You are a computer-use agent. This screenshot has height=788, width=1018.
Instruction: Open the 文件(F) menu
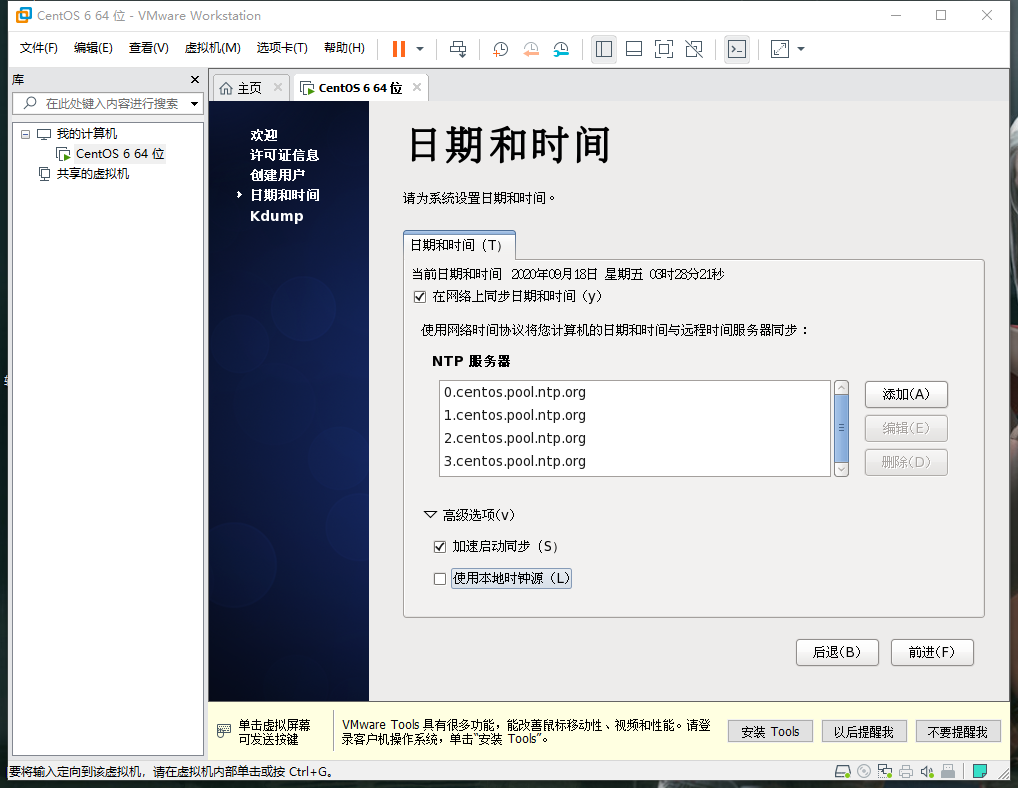point(38,48)
